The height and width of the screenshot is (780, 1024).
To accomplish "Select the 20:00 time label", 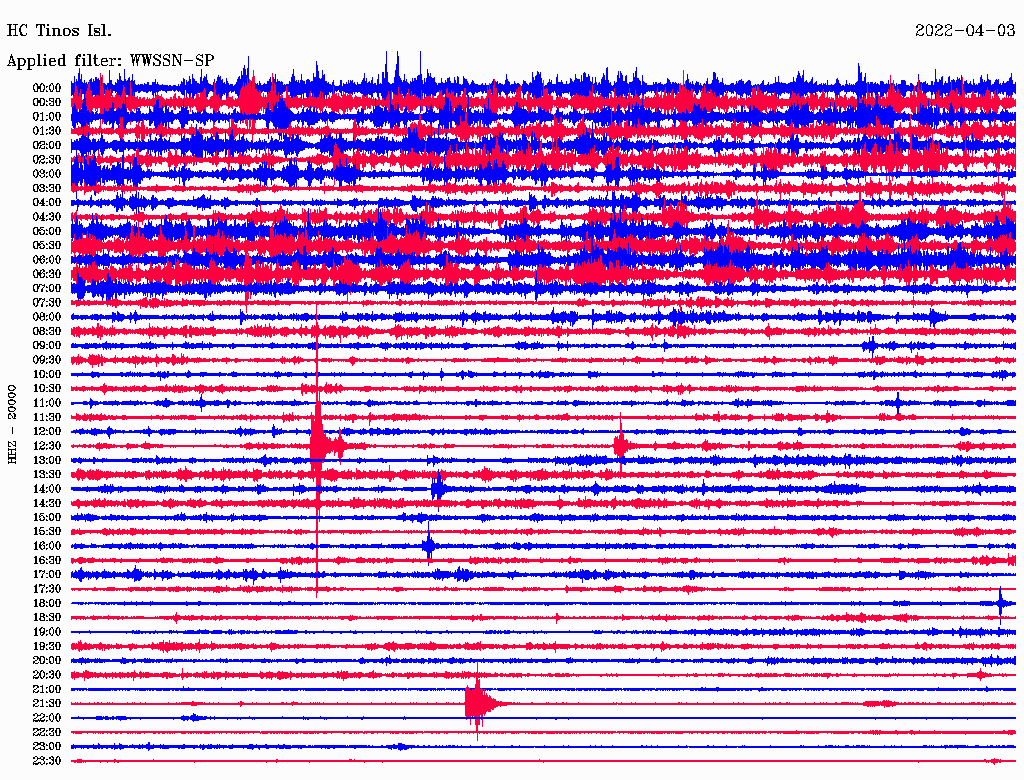I will 47,660.
